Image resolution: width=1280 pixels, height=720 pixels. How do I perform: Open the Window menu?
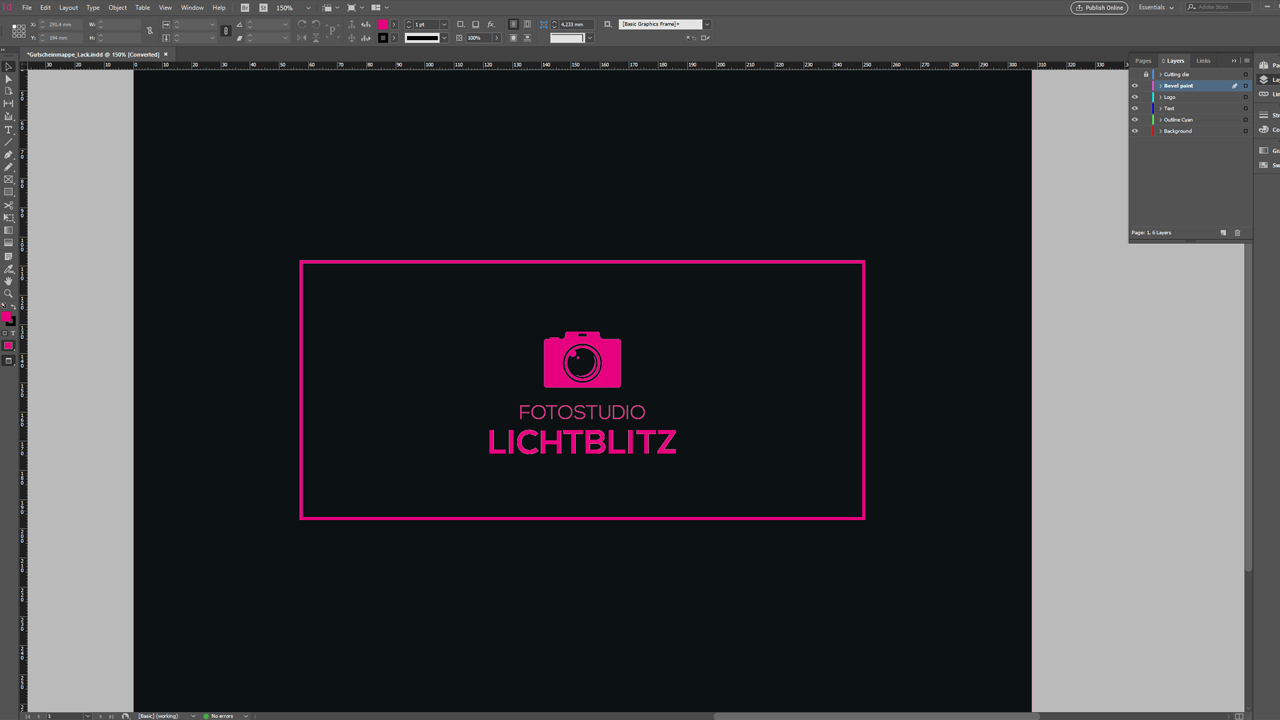point(192,7)
